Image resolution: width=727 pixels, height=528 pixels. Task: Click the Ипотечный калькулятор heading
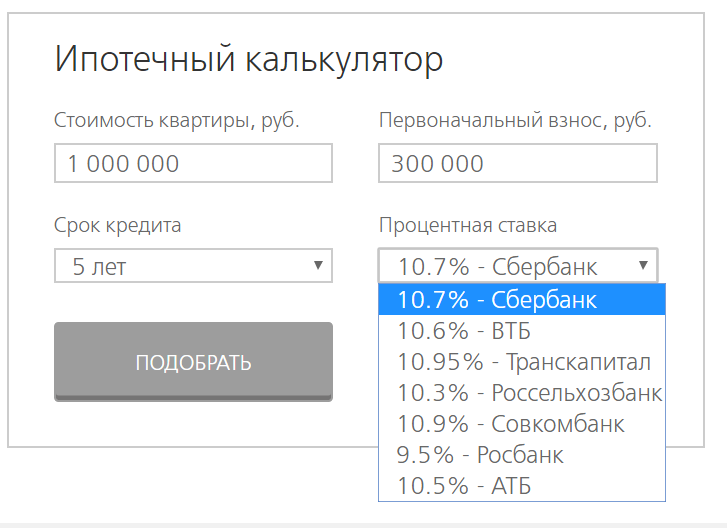click(x=249, y=59)
